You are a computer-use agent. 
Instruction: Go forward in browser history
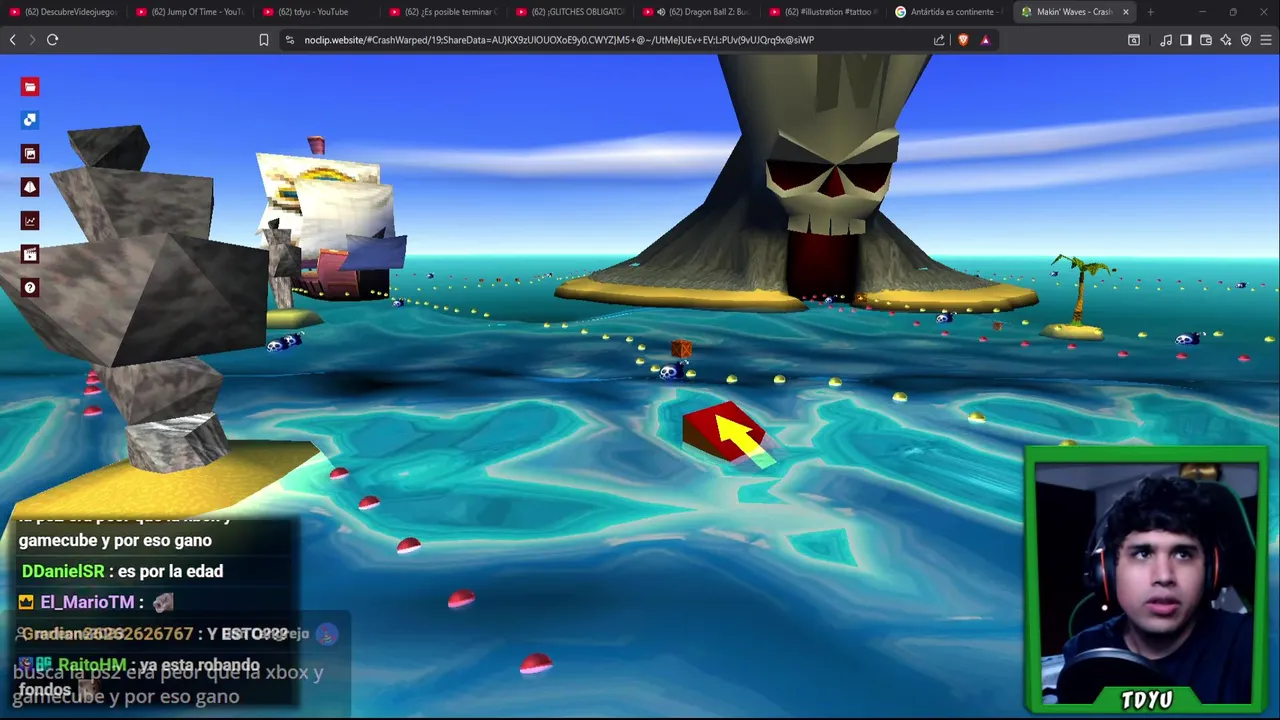tap(32, 40)
